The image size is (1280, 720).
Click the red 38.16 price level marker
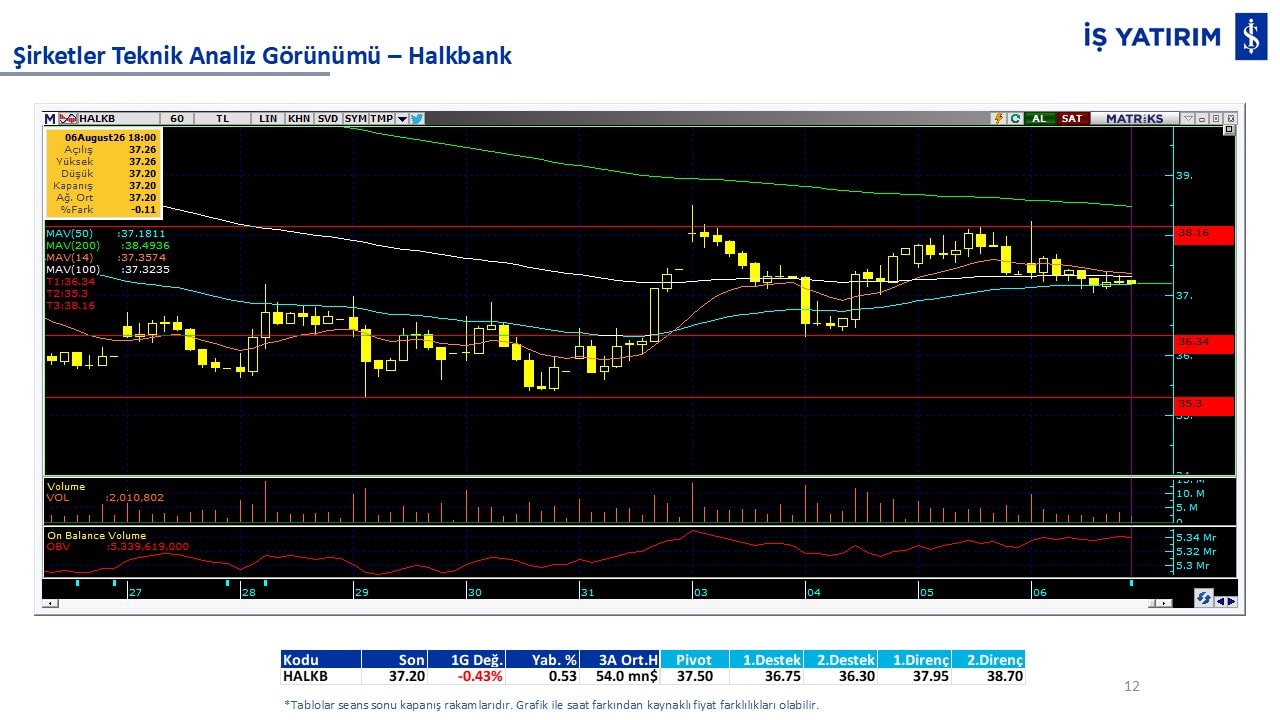tap(1204, 235)
